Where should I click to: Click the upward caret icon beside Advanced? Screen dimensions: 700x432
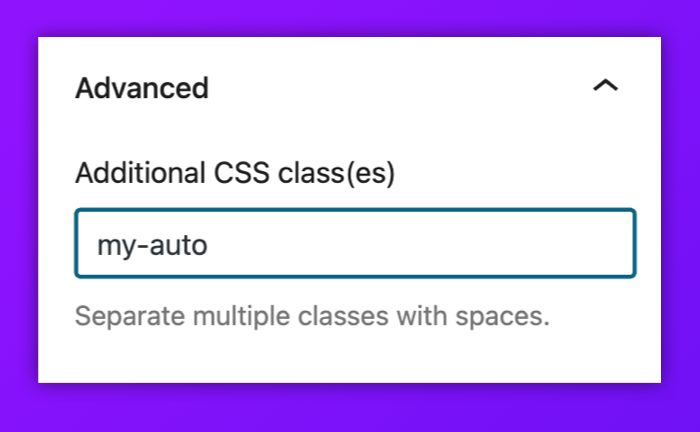click(605, 85)
